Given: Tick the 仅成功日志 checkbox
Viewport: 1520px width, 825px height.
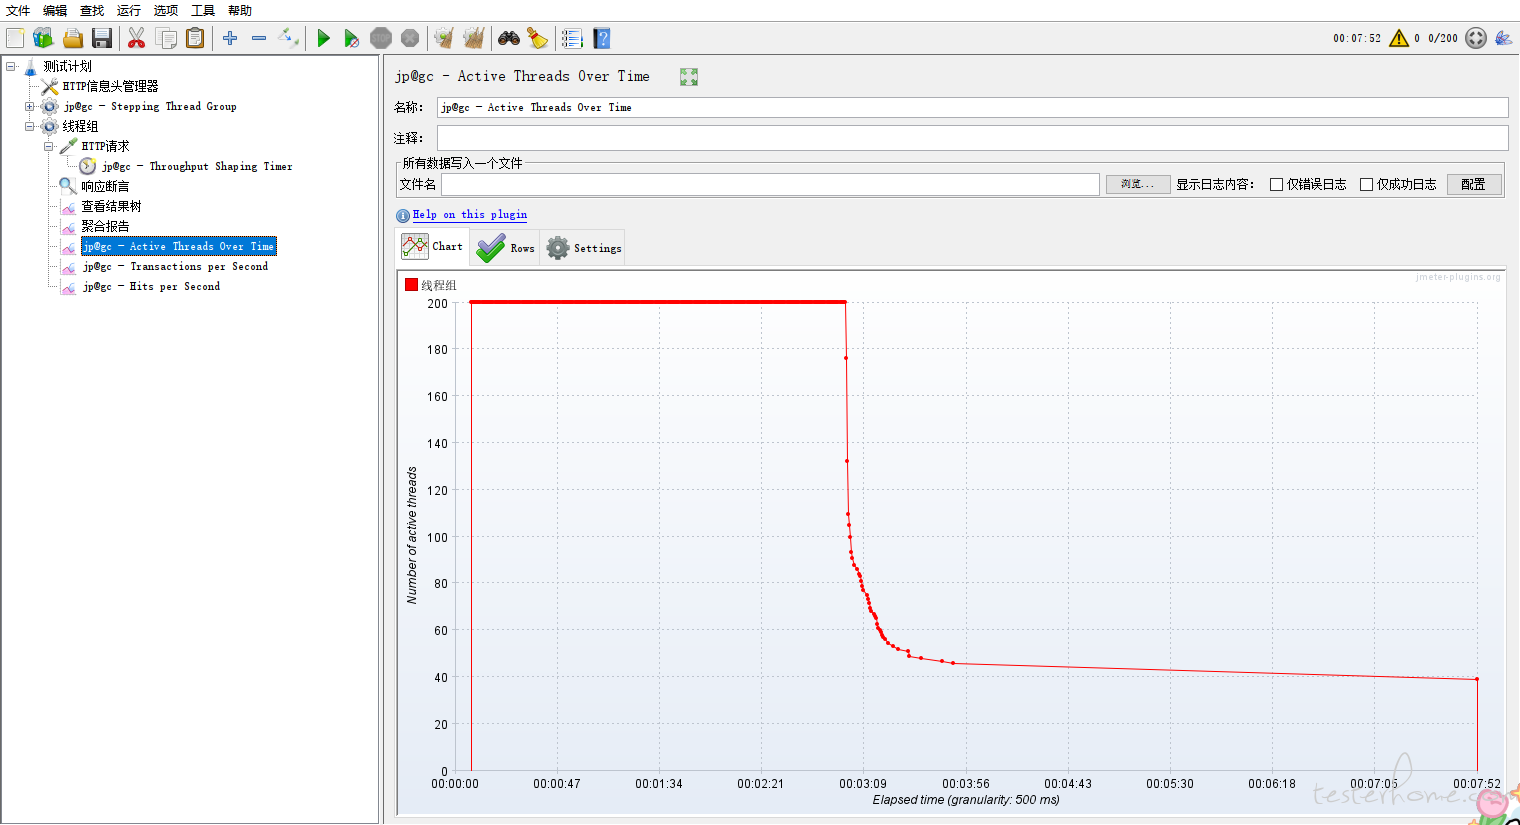Looking at the screenshot, I should tap(1366, 184).
